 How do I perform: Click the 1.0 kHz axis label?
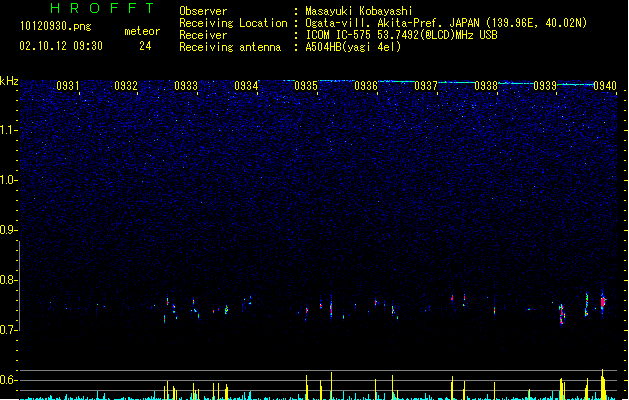coord(9,180)
